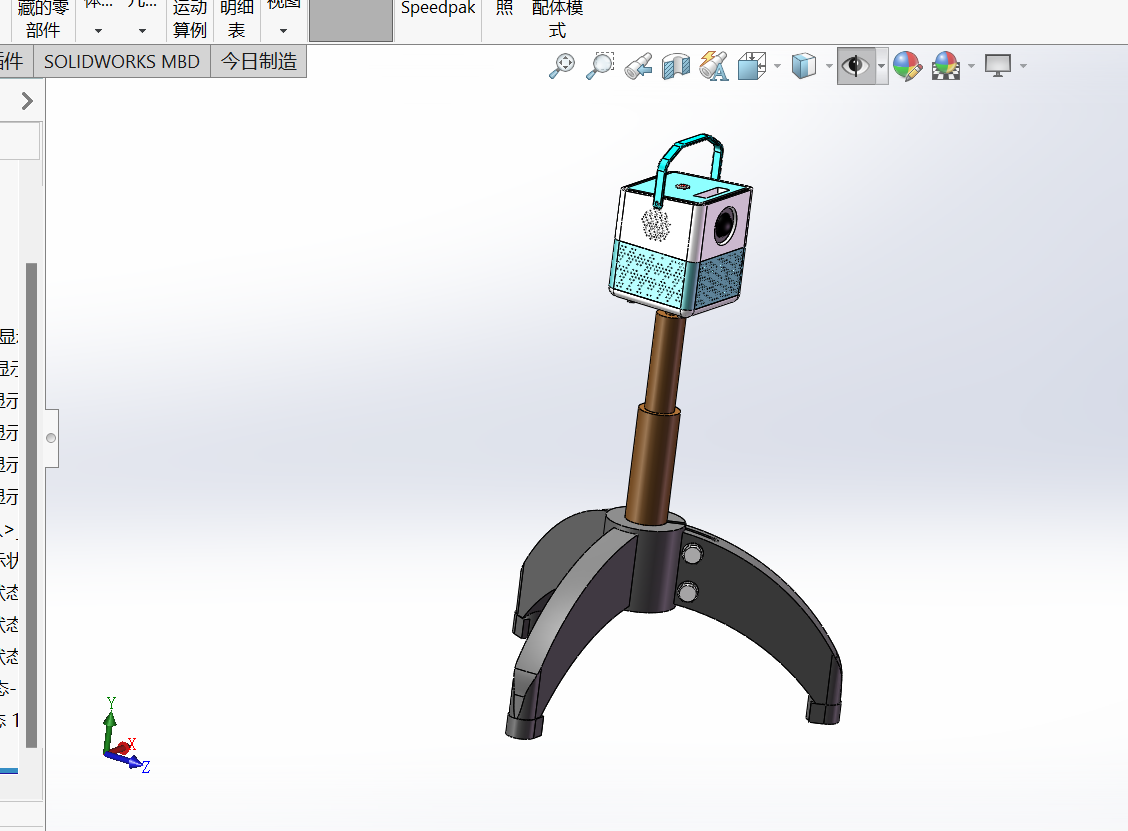This screenshot has width=1128, height=831.
Task: Click Apply Scene icon
Action: pyautogui.click(x=946, y=65)
